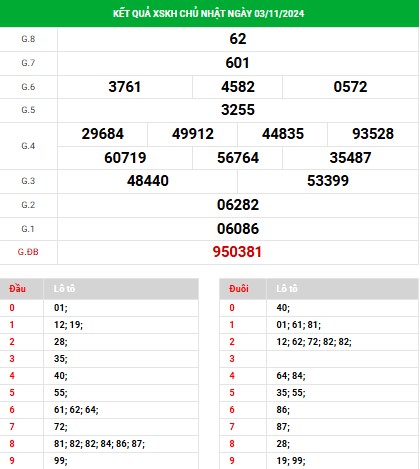Click G.6 number 4582
The height and width of the screenshot is (469, 420).
point(238,87)
